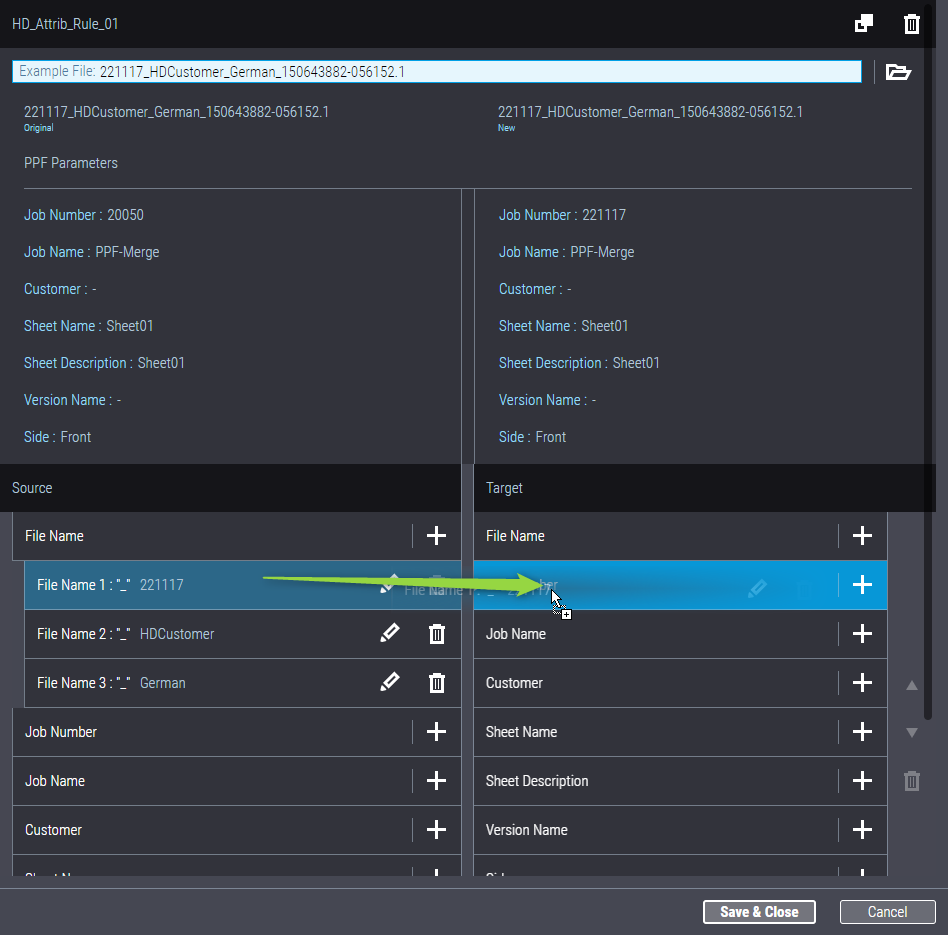Add a new Source File Name part
Screen dimensions: 948x935
pyautogui.click(x=436, y=536)
